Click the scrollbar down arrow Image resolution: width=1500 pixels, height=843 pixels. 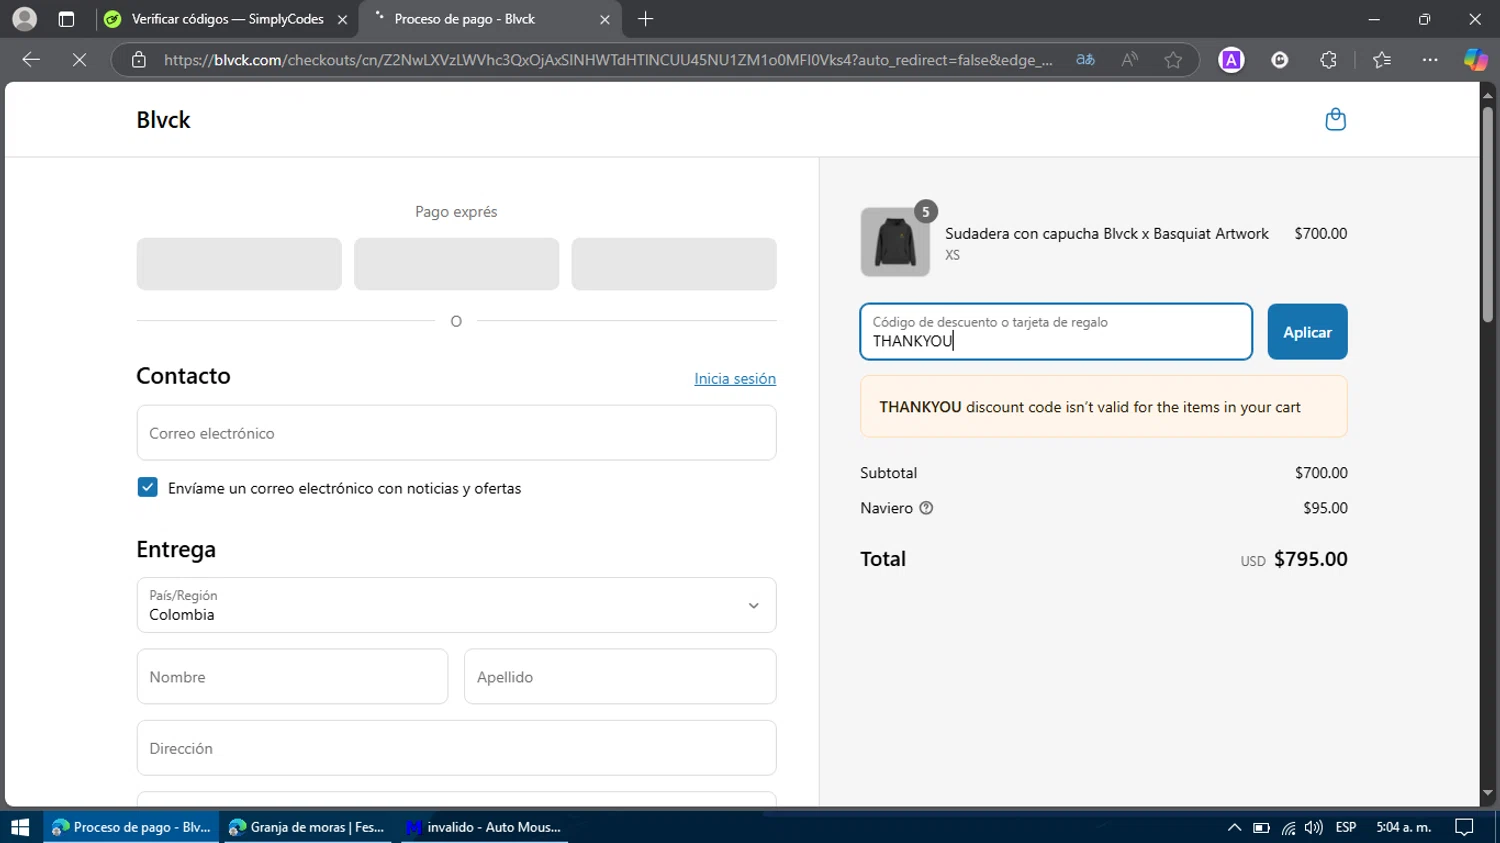click(1487, 793)
